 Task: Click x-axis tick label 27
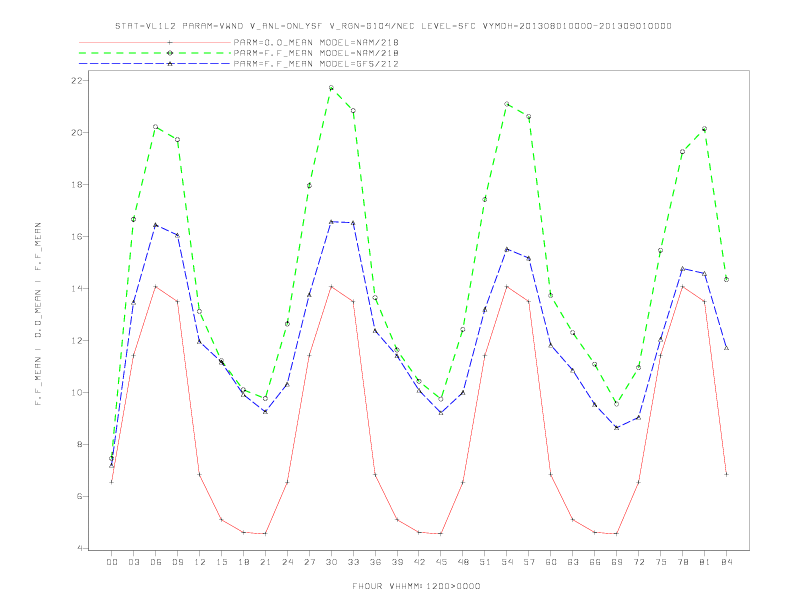click(309, 562)
